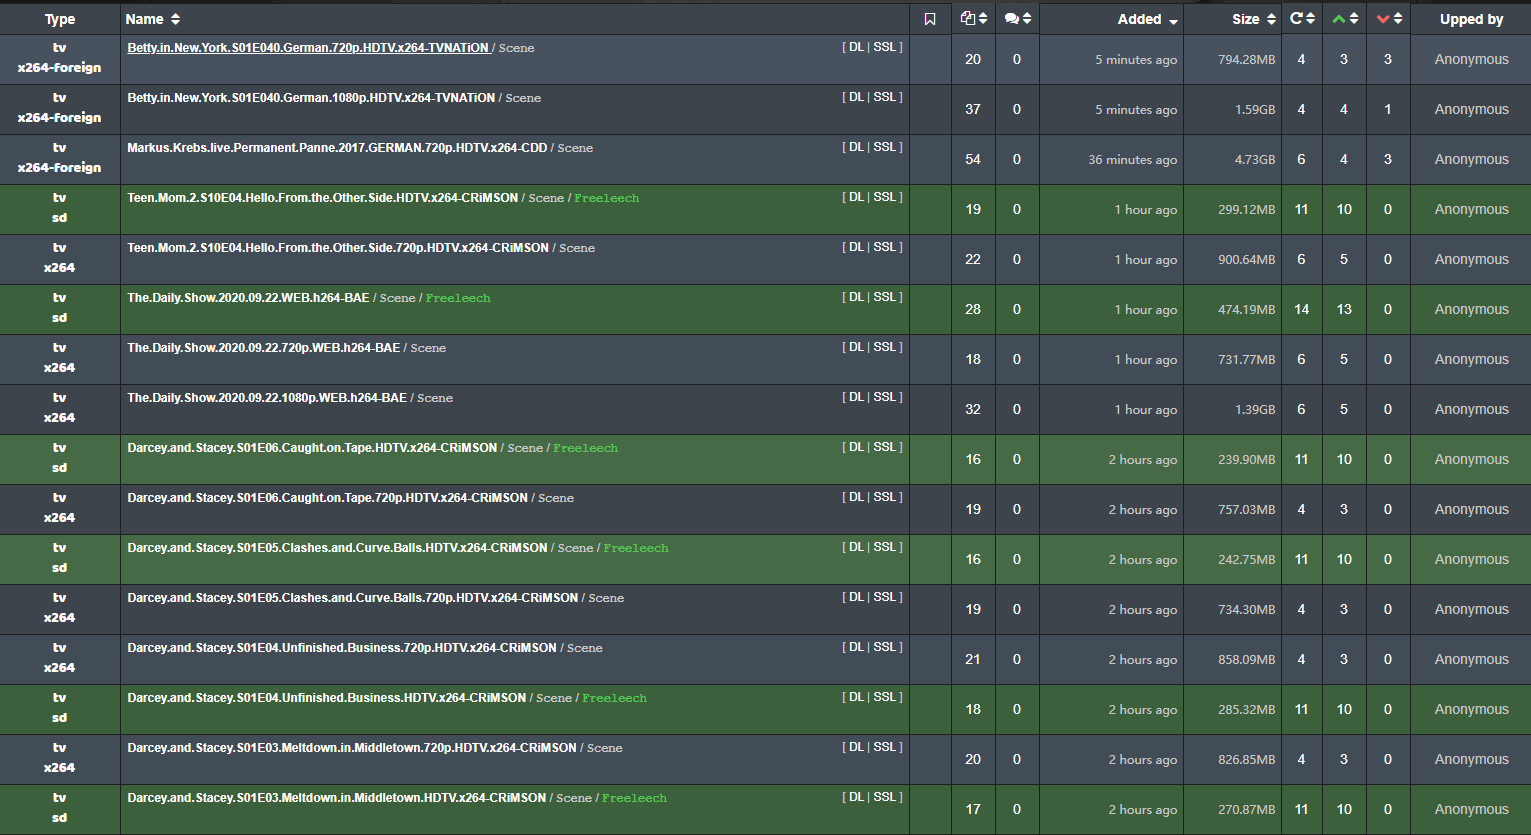Sort by Size column arrows

[1271, 19]
